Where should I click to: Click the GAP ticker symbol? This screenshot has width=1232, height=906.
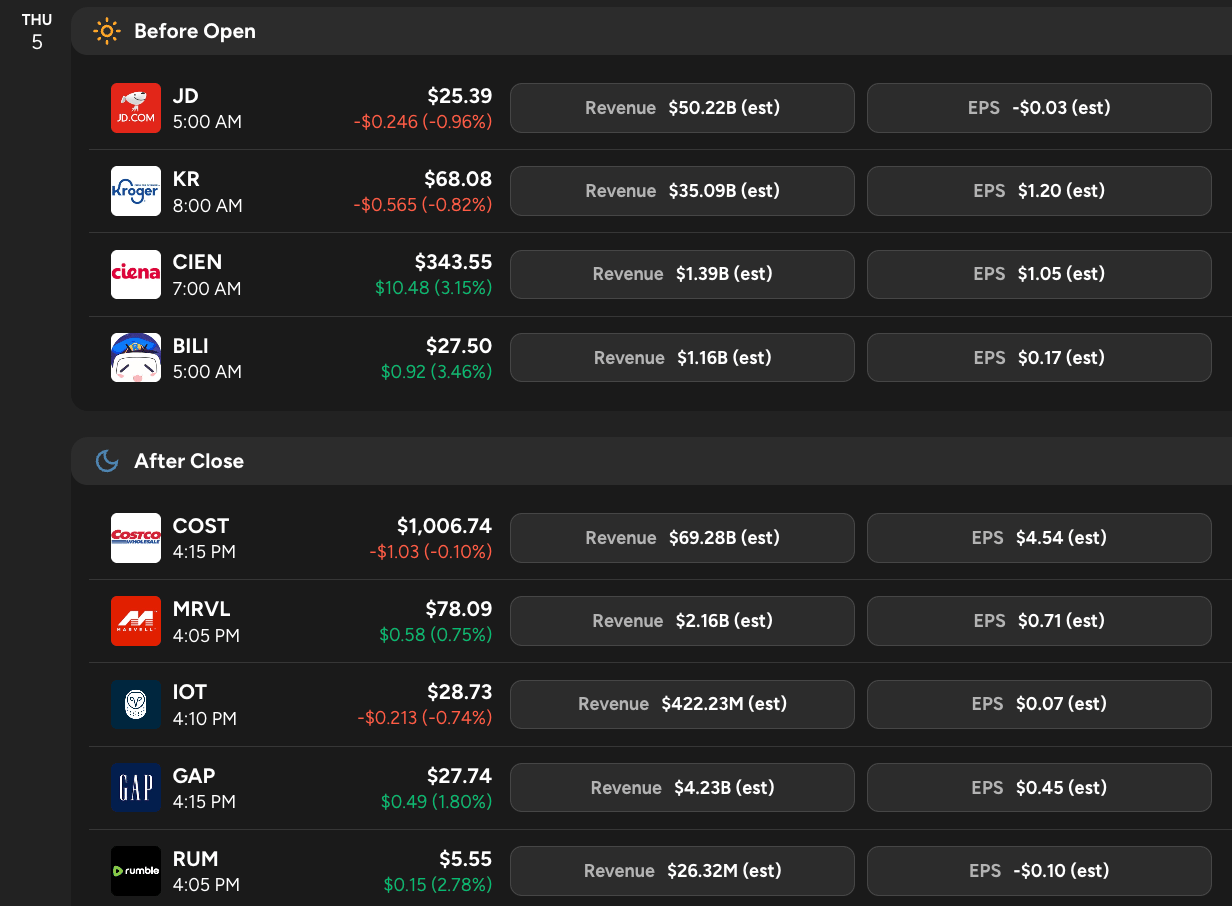[194, 776]
